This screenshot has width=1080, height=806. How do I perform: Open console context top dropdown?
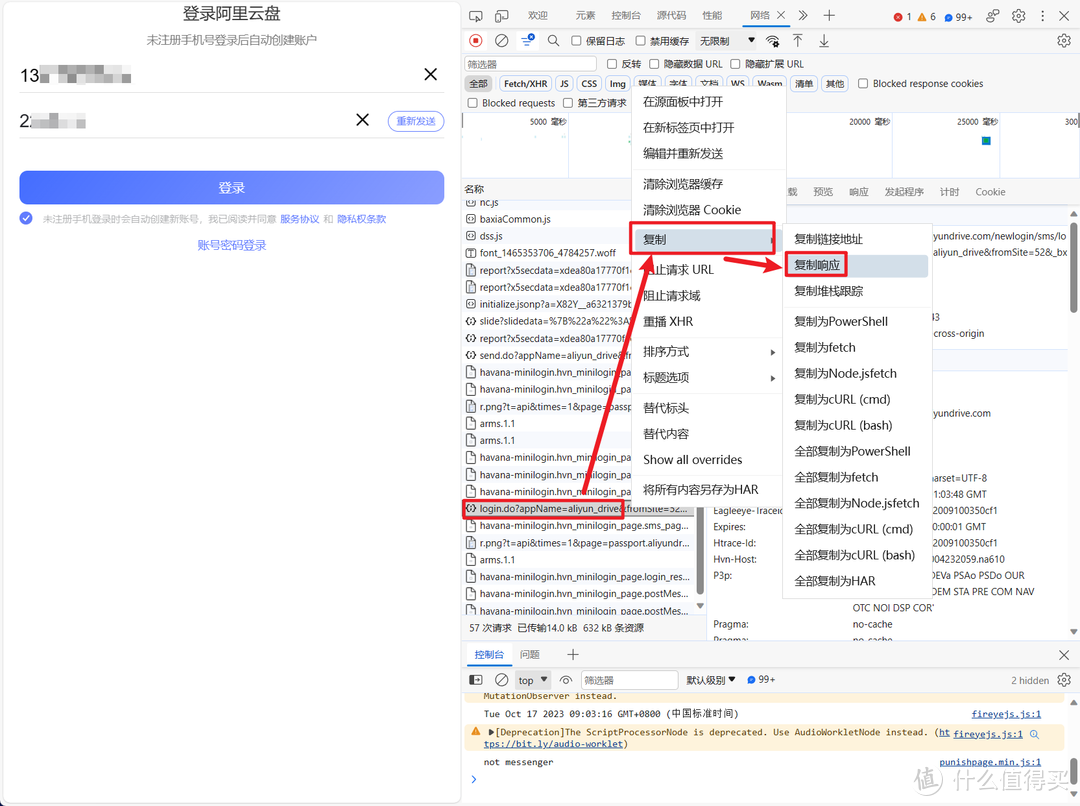tap(533, 680)
